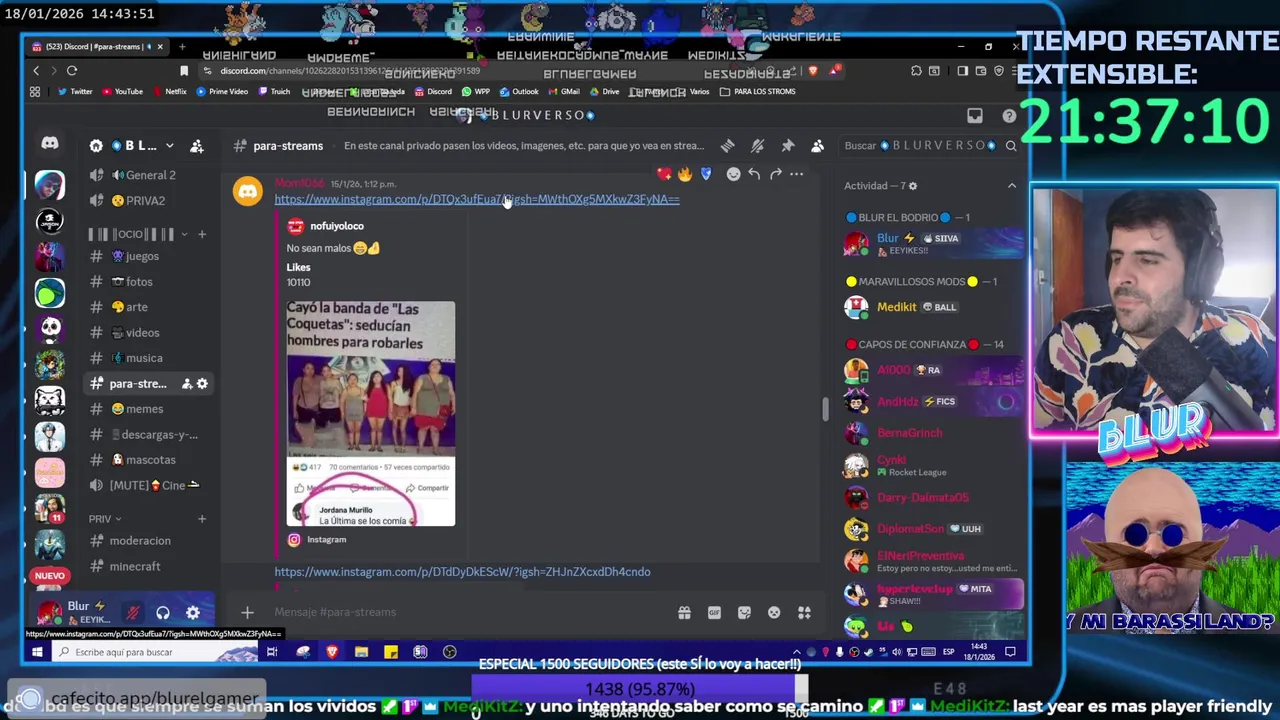Create invite for the para-streams channel
1280x720 pixels.
click(x=186, y=384)
